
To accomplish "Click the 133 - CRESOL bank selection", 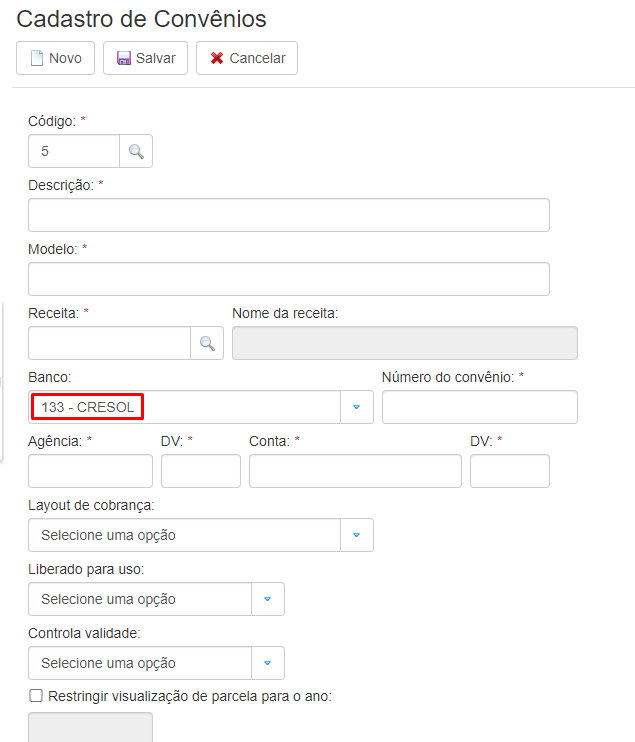I will (88, 407).
